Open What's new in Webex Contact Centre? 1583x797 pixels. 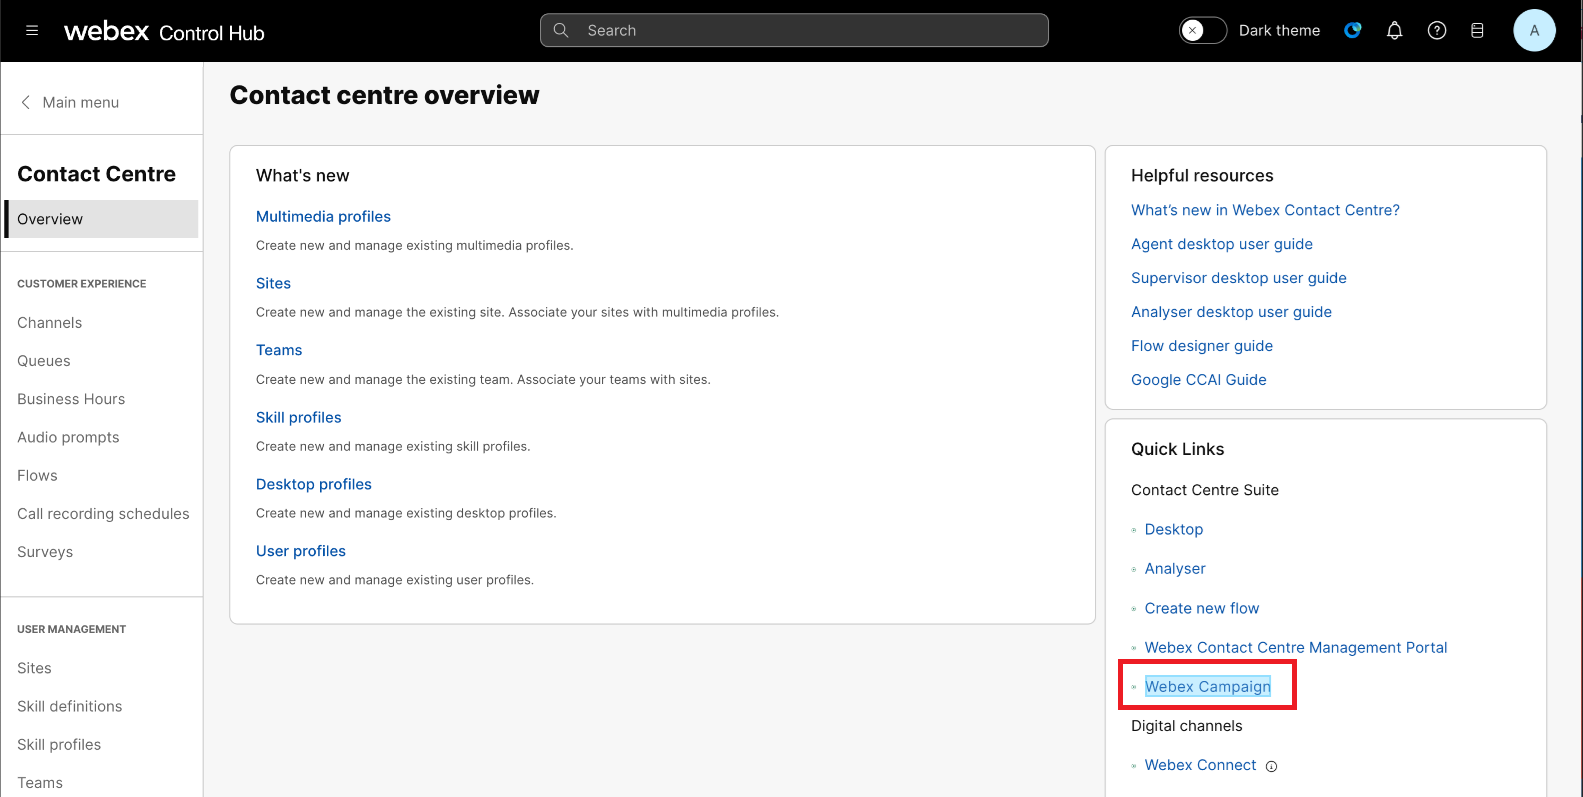[1265, 210]
